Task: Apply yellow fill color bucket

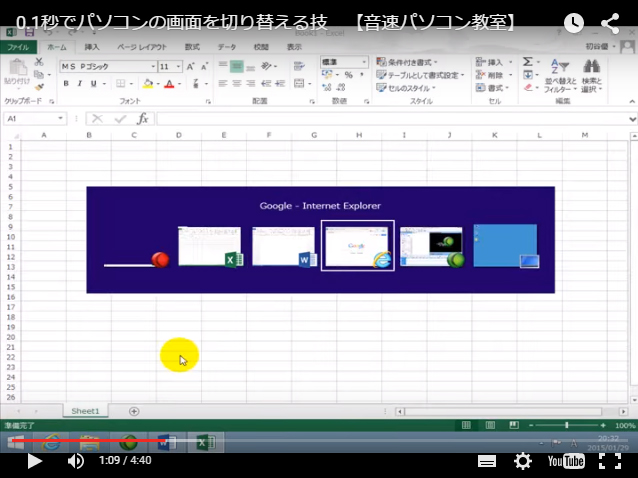Action: click(x=148, y=84)
